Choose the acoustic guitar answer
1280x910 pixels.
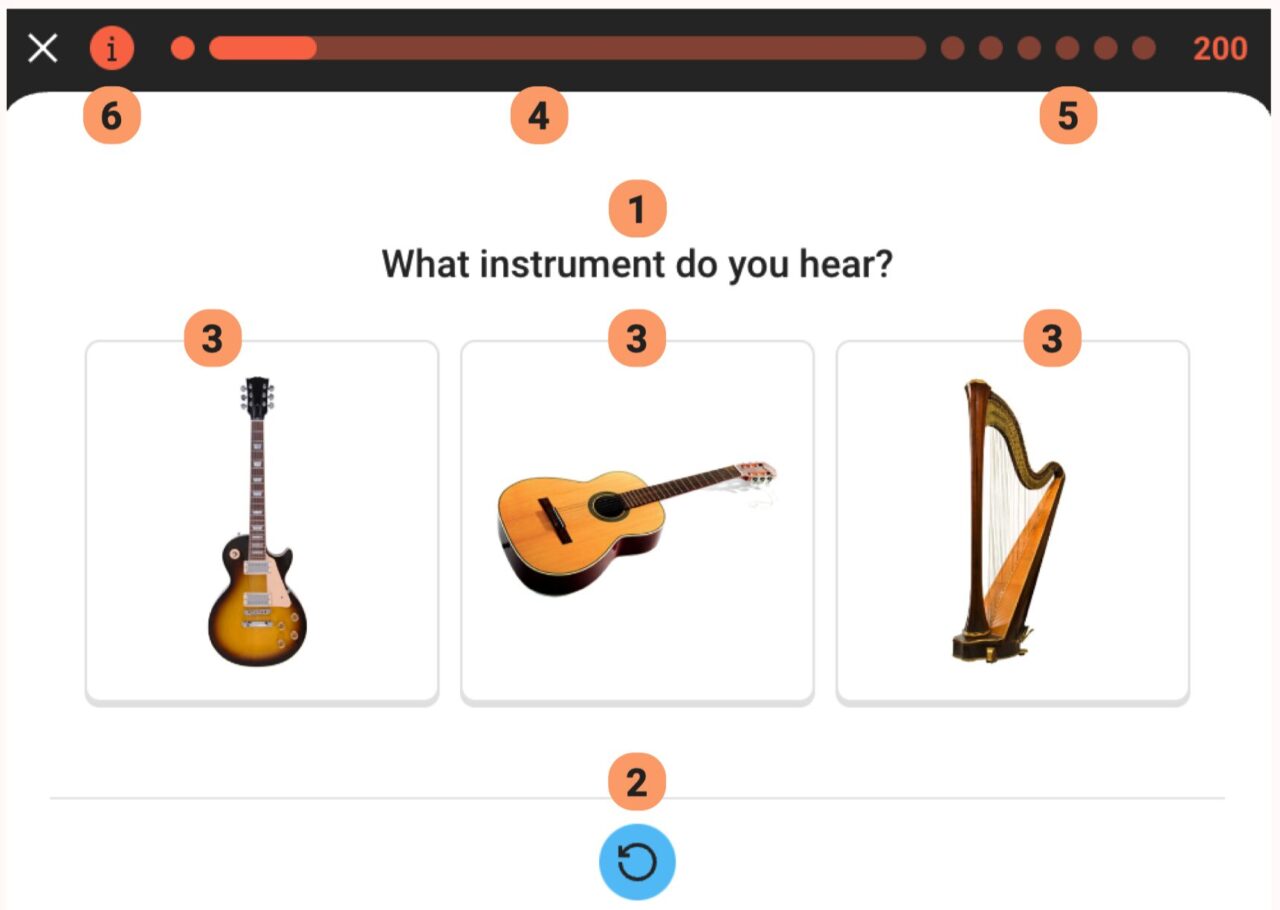point(637,522)
